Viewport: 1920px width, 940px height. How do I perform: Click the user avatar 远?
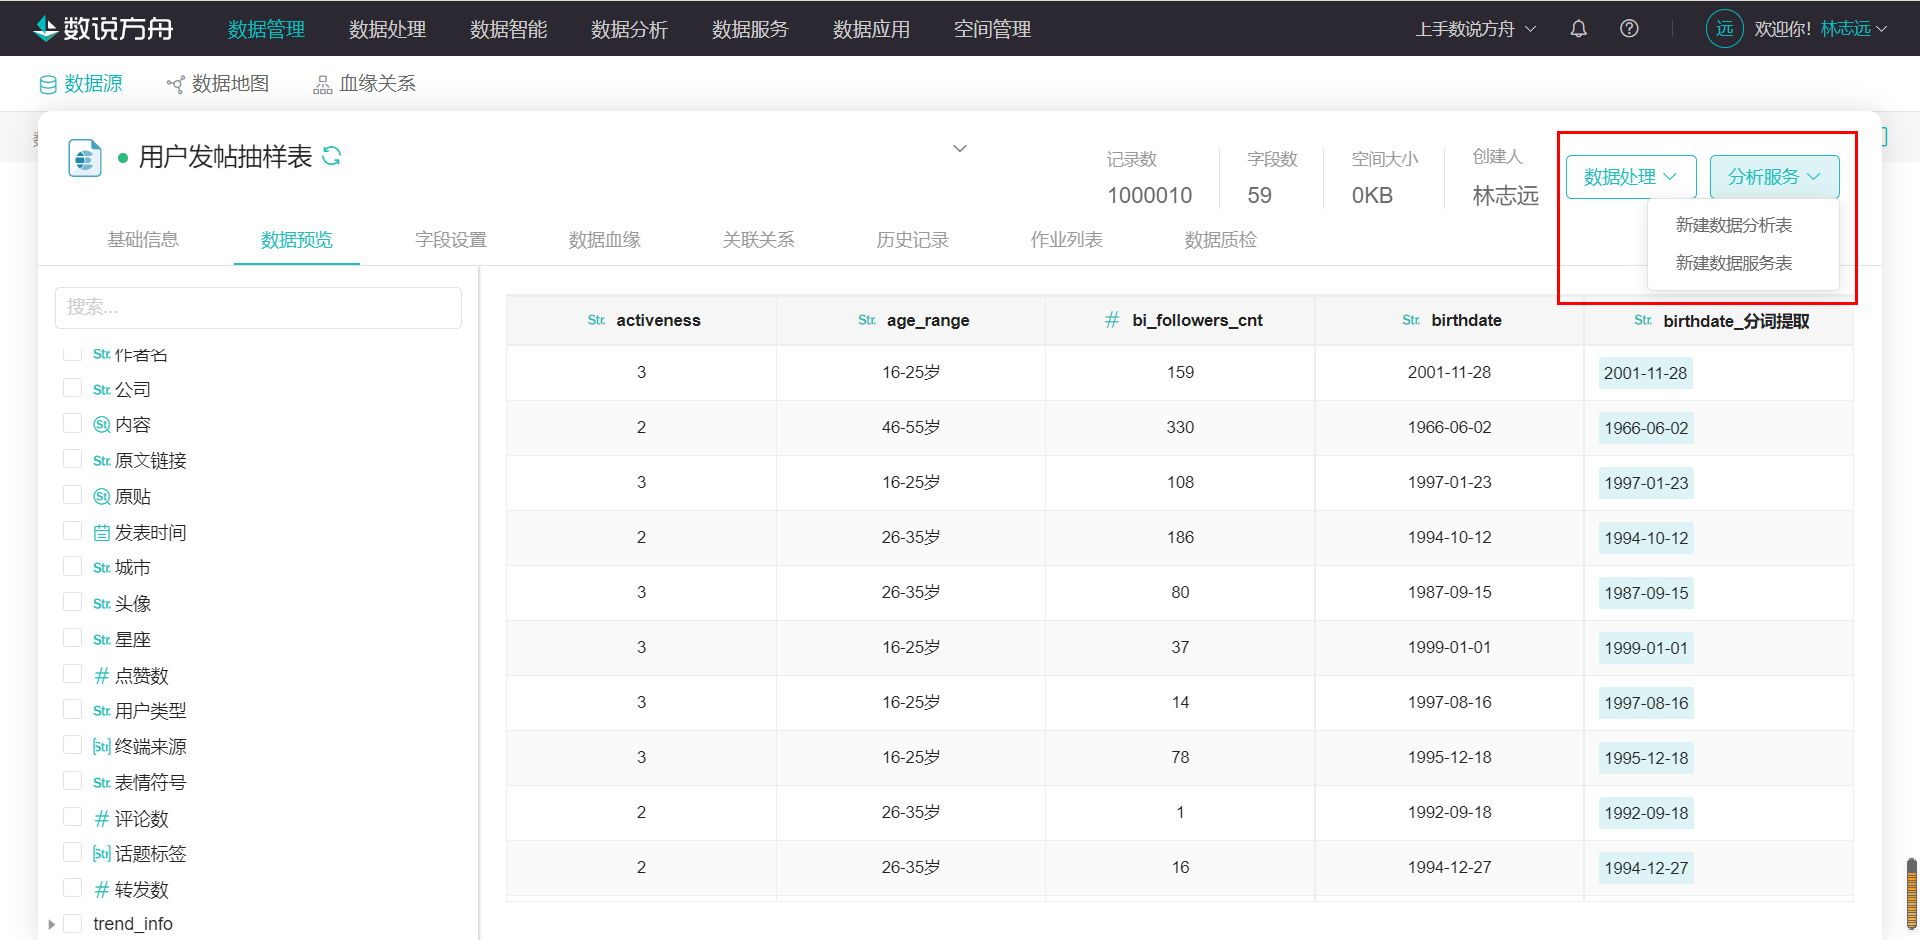tap(1724, 29)
